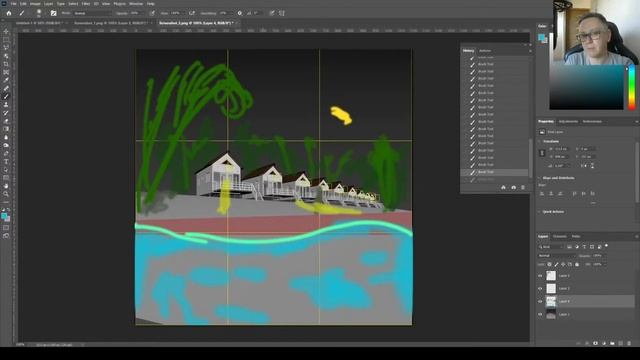Select the Spot Healing Brush tool
Image resolution: width=640 pixels, height=360 pixels.
click(x=6, y=89)
